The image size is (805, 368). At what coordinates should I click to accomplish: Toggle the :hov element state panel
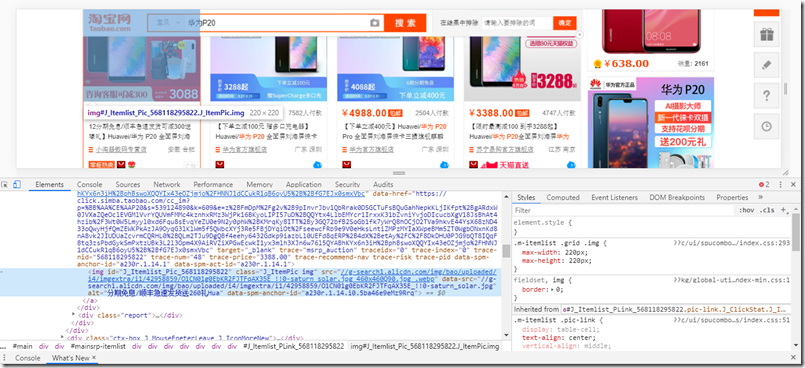point(746,210)
